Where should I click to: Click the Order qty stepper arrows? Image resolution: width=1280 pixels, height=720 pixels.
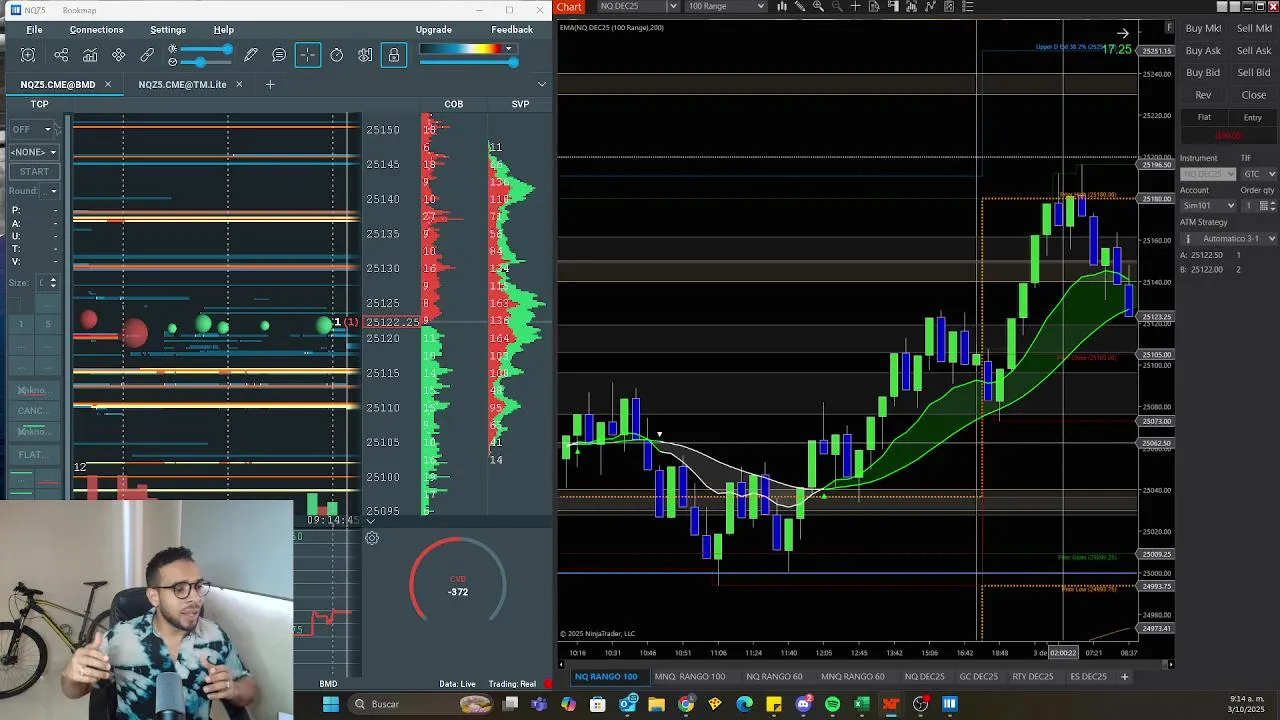coord(1273,205)
